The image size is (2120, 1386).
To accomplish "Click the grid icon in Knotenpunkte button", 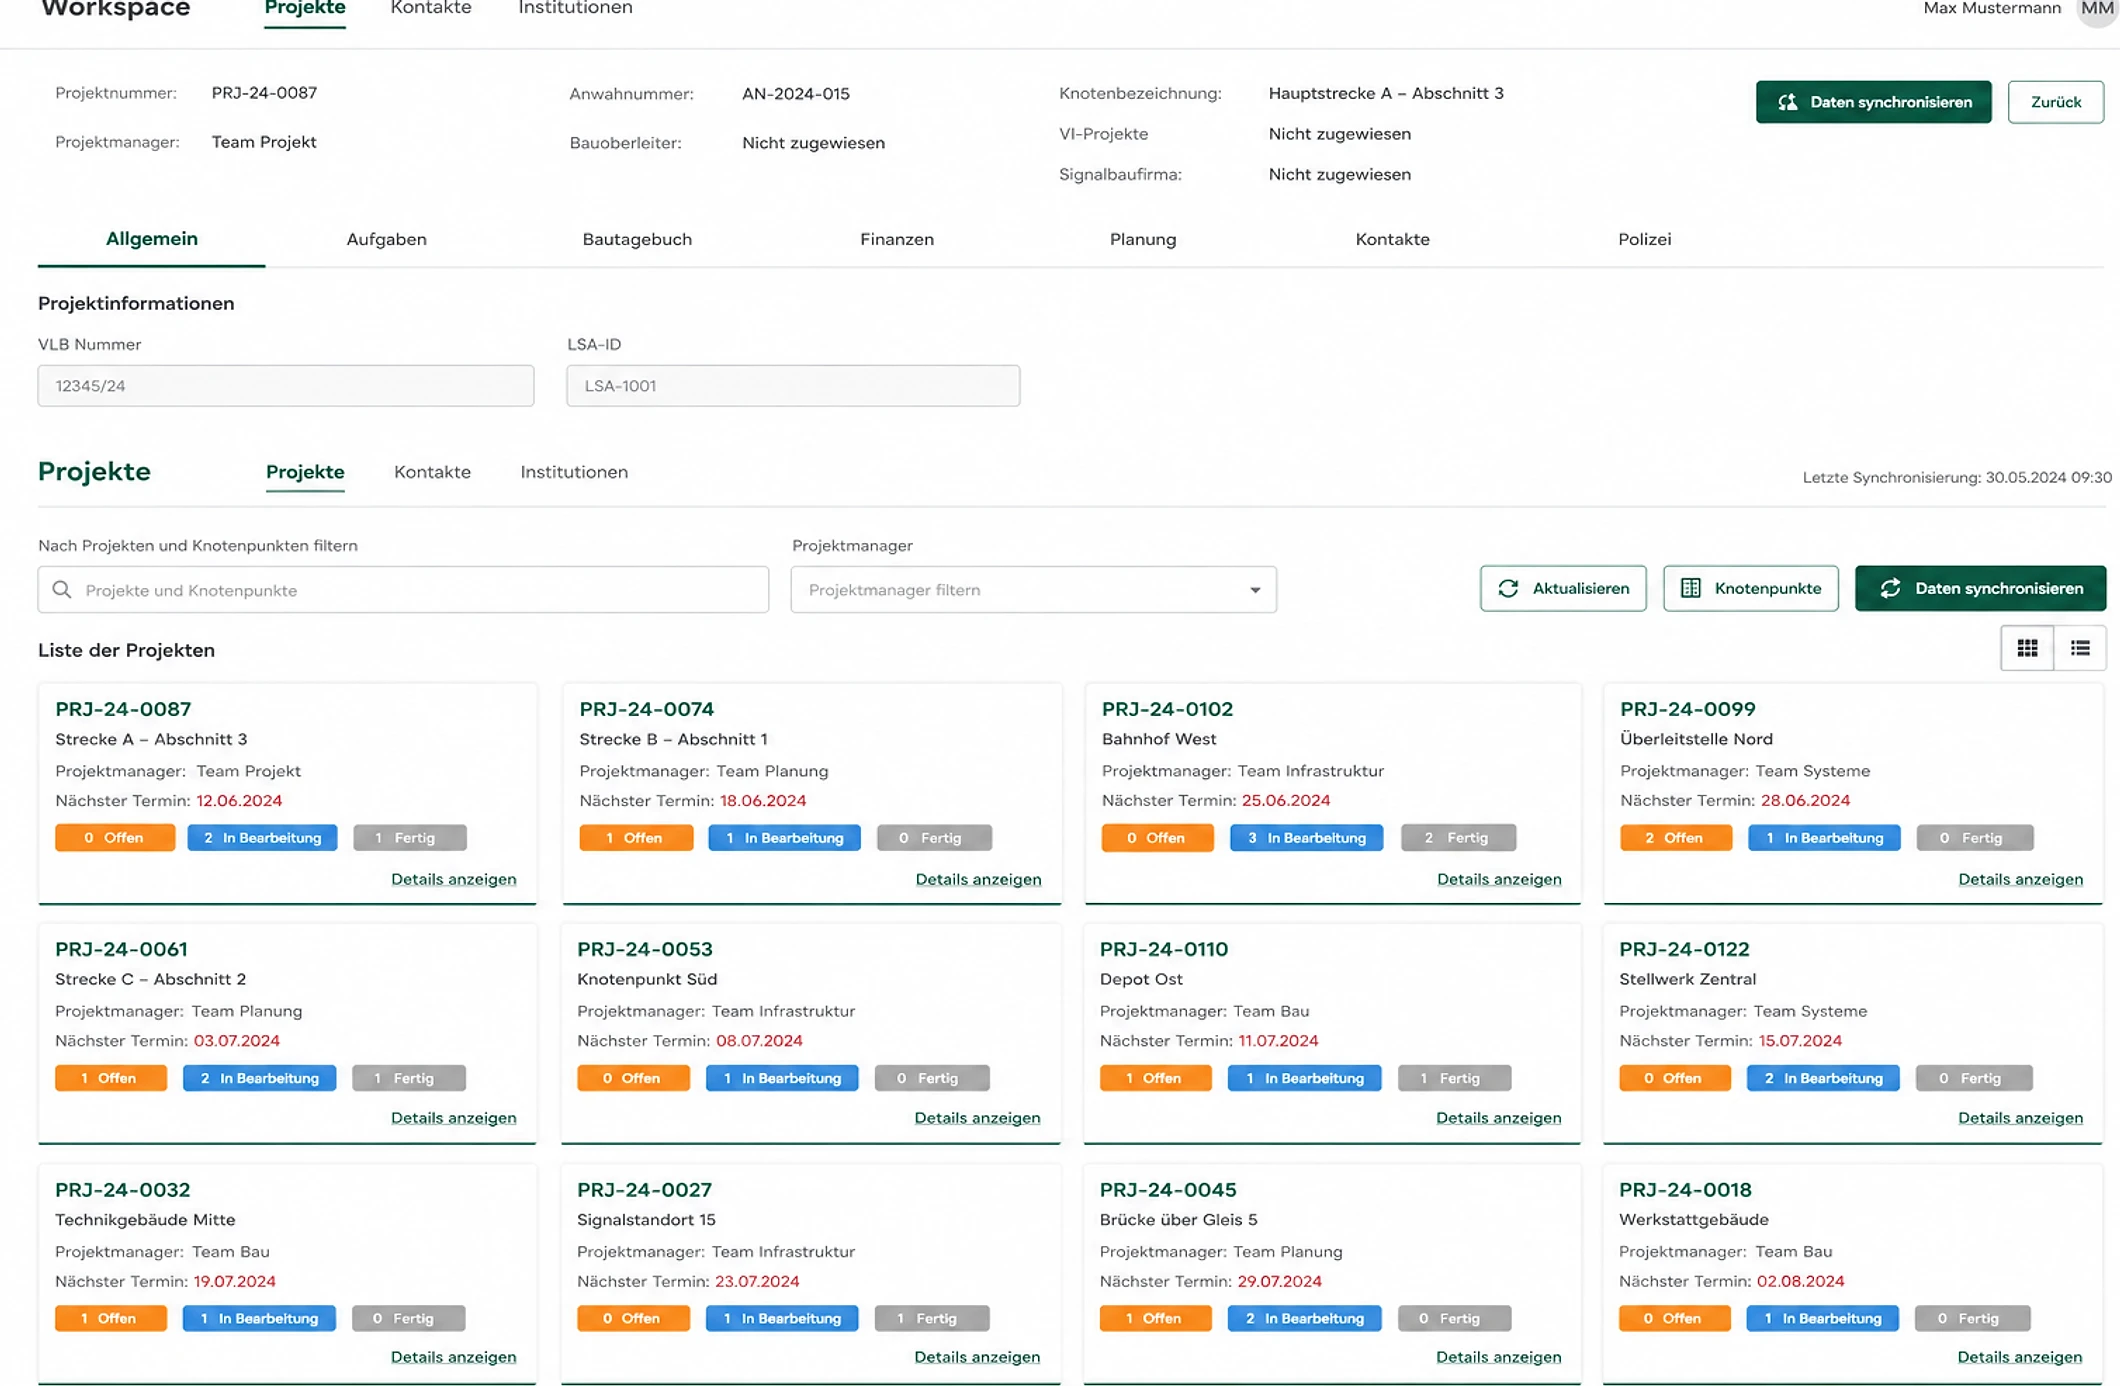I will [x=1690, y=589].
